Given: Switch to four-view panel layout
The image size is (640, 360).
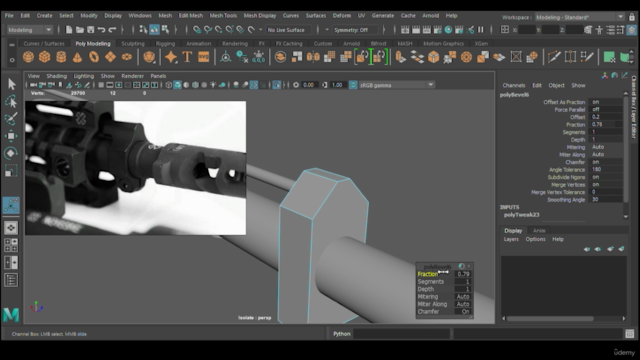Looking at the screenshot, I should tap(11, 245).
